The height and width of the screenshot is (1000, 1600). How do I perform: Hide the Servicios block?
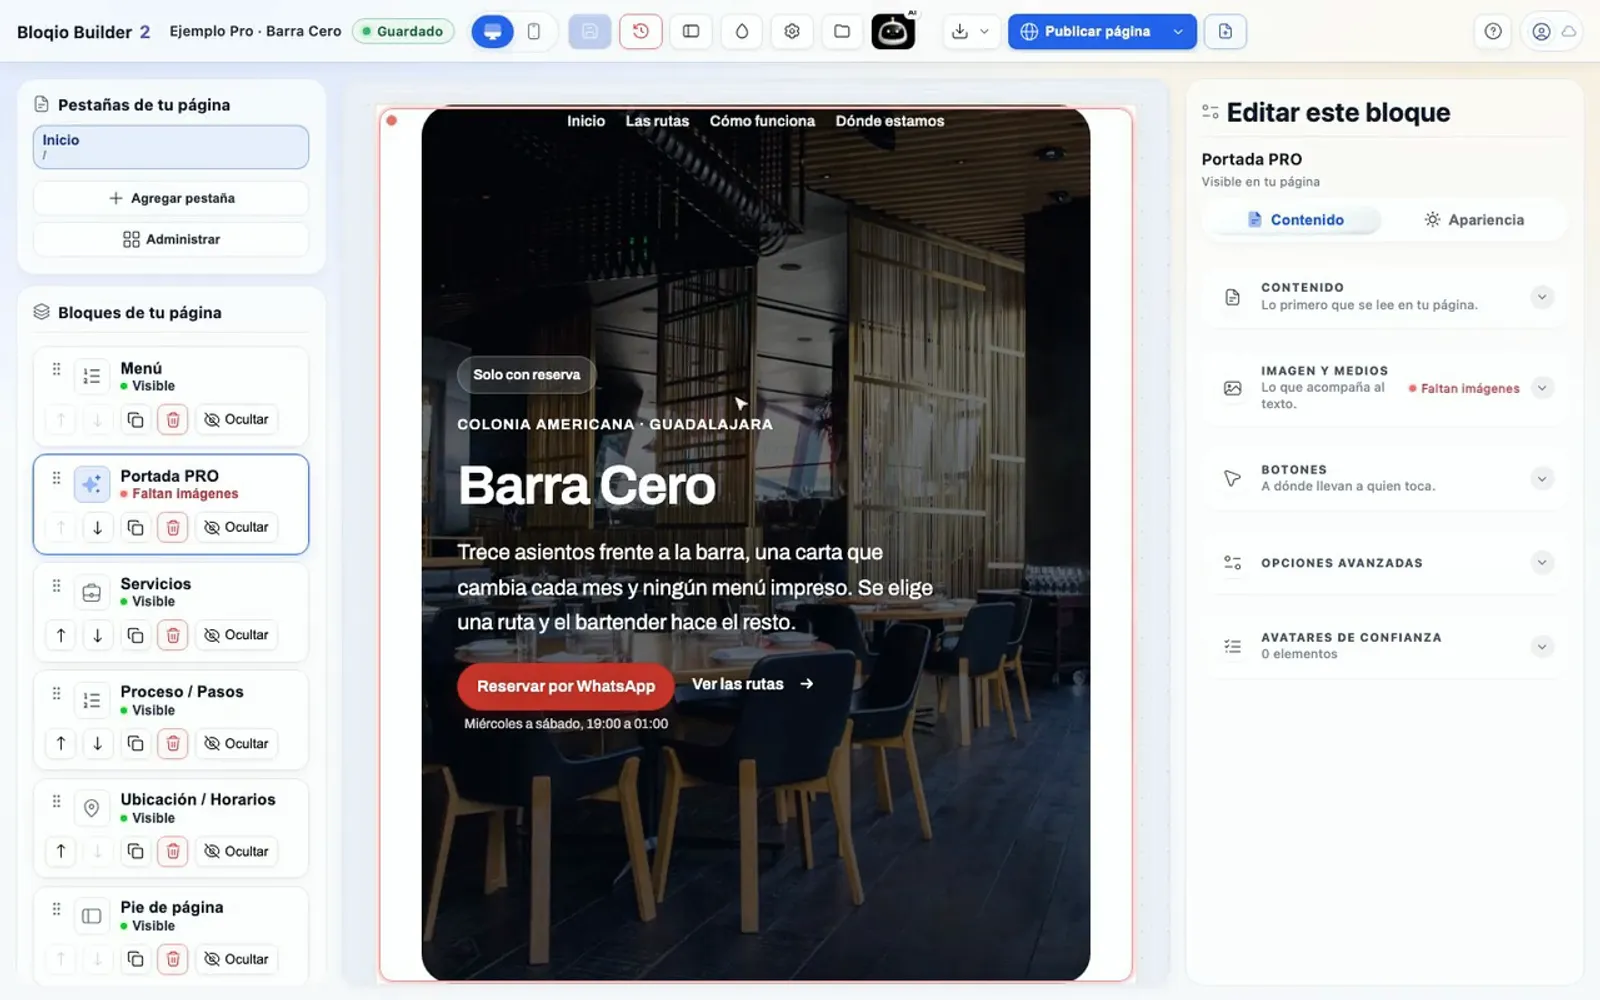237,636
